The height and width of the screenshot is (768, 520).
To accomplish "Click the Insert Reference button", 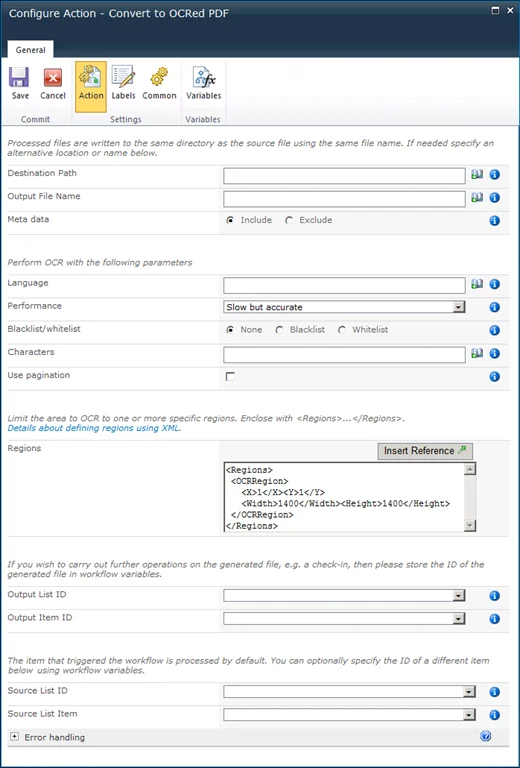I will click(425, 451).
